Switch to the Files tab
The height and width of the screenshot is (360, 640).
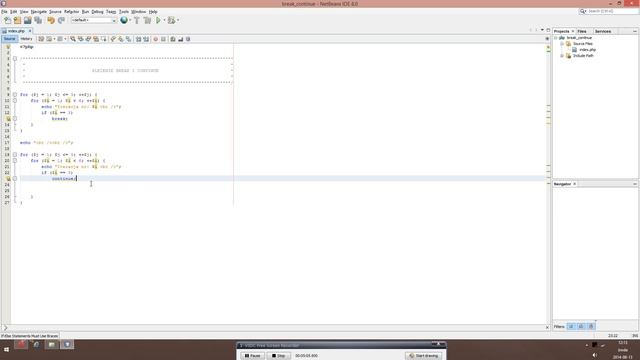click(x=582, y=31)
